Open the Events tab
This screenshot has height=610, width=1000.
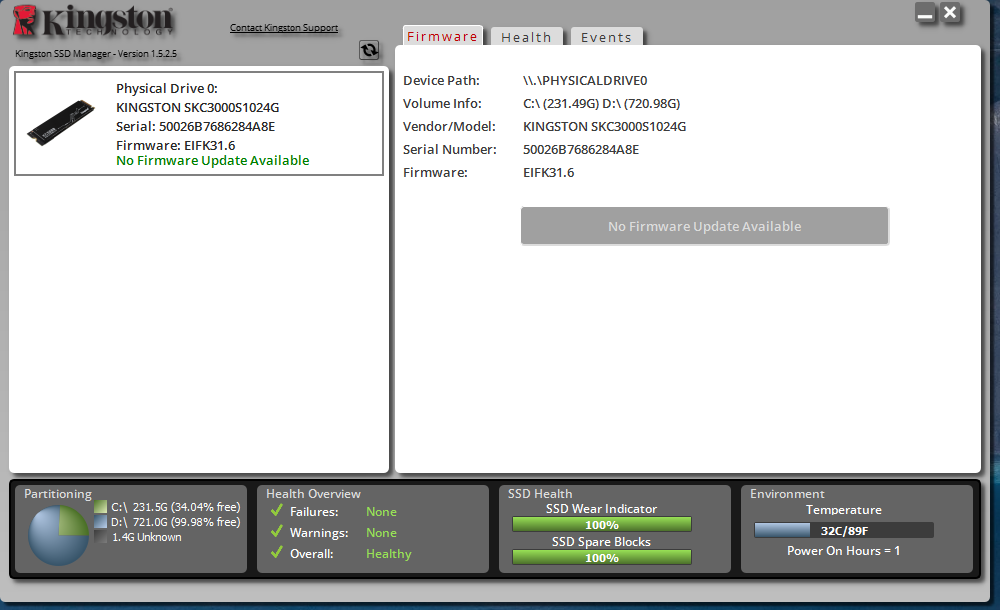click(x=606, y=37)
